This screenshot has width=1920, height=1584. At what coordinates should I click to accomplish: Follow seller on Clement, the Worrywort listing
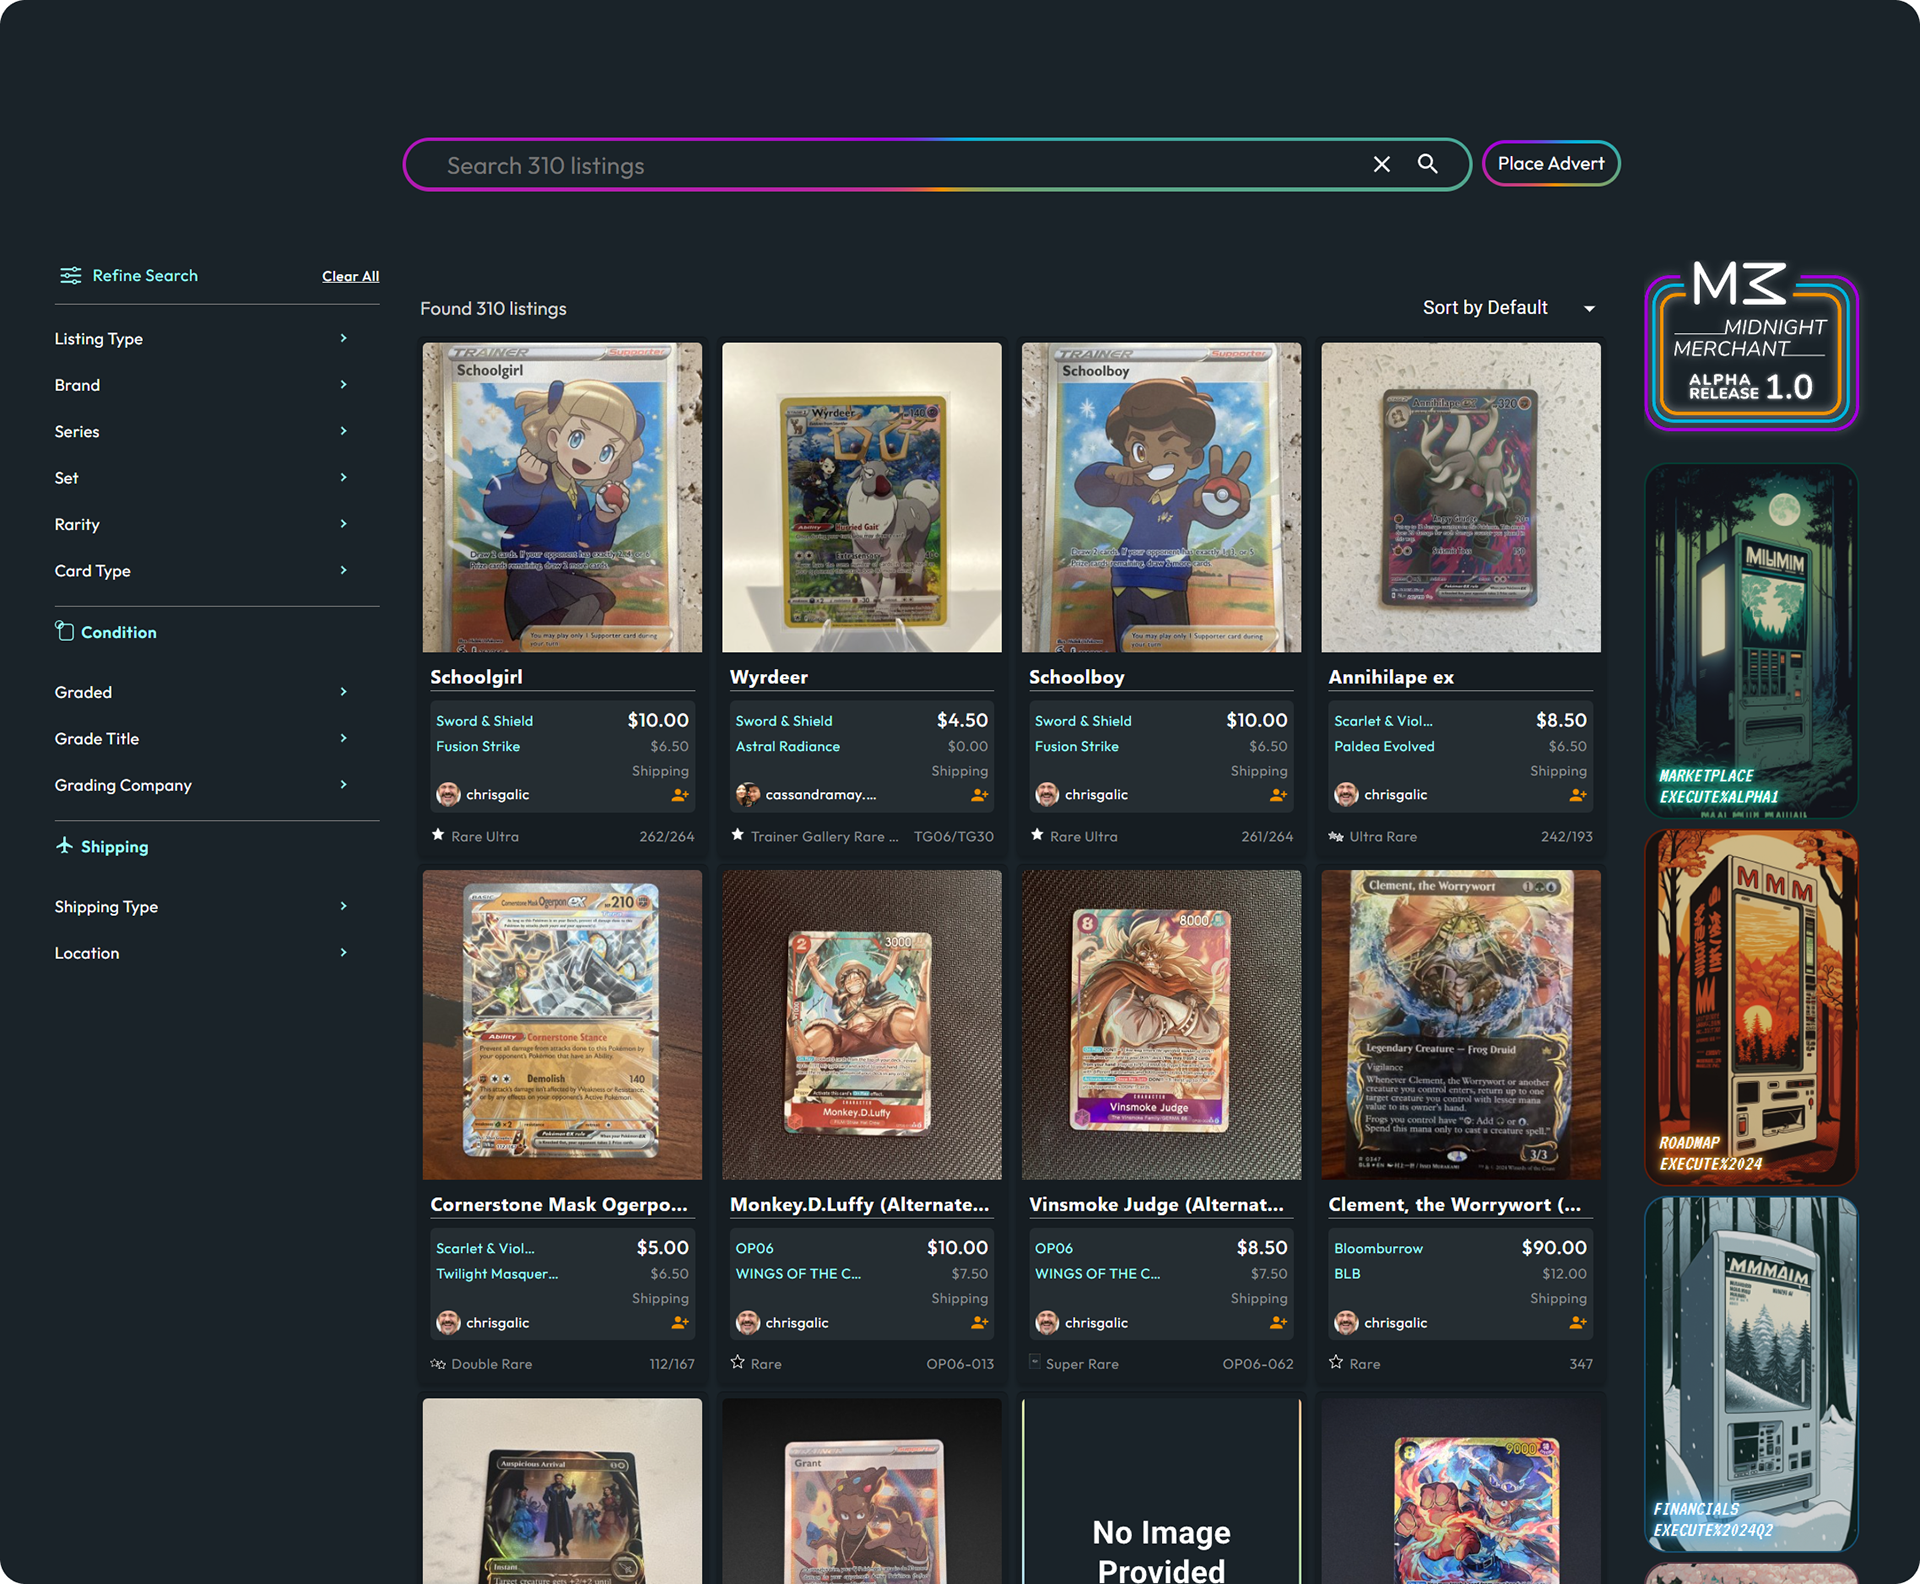pyautogui.click(x=1578, y=1322)
